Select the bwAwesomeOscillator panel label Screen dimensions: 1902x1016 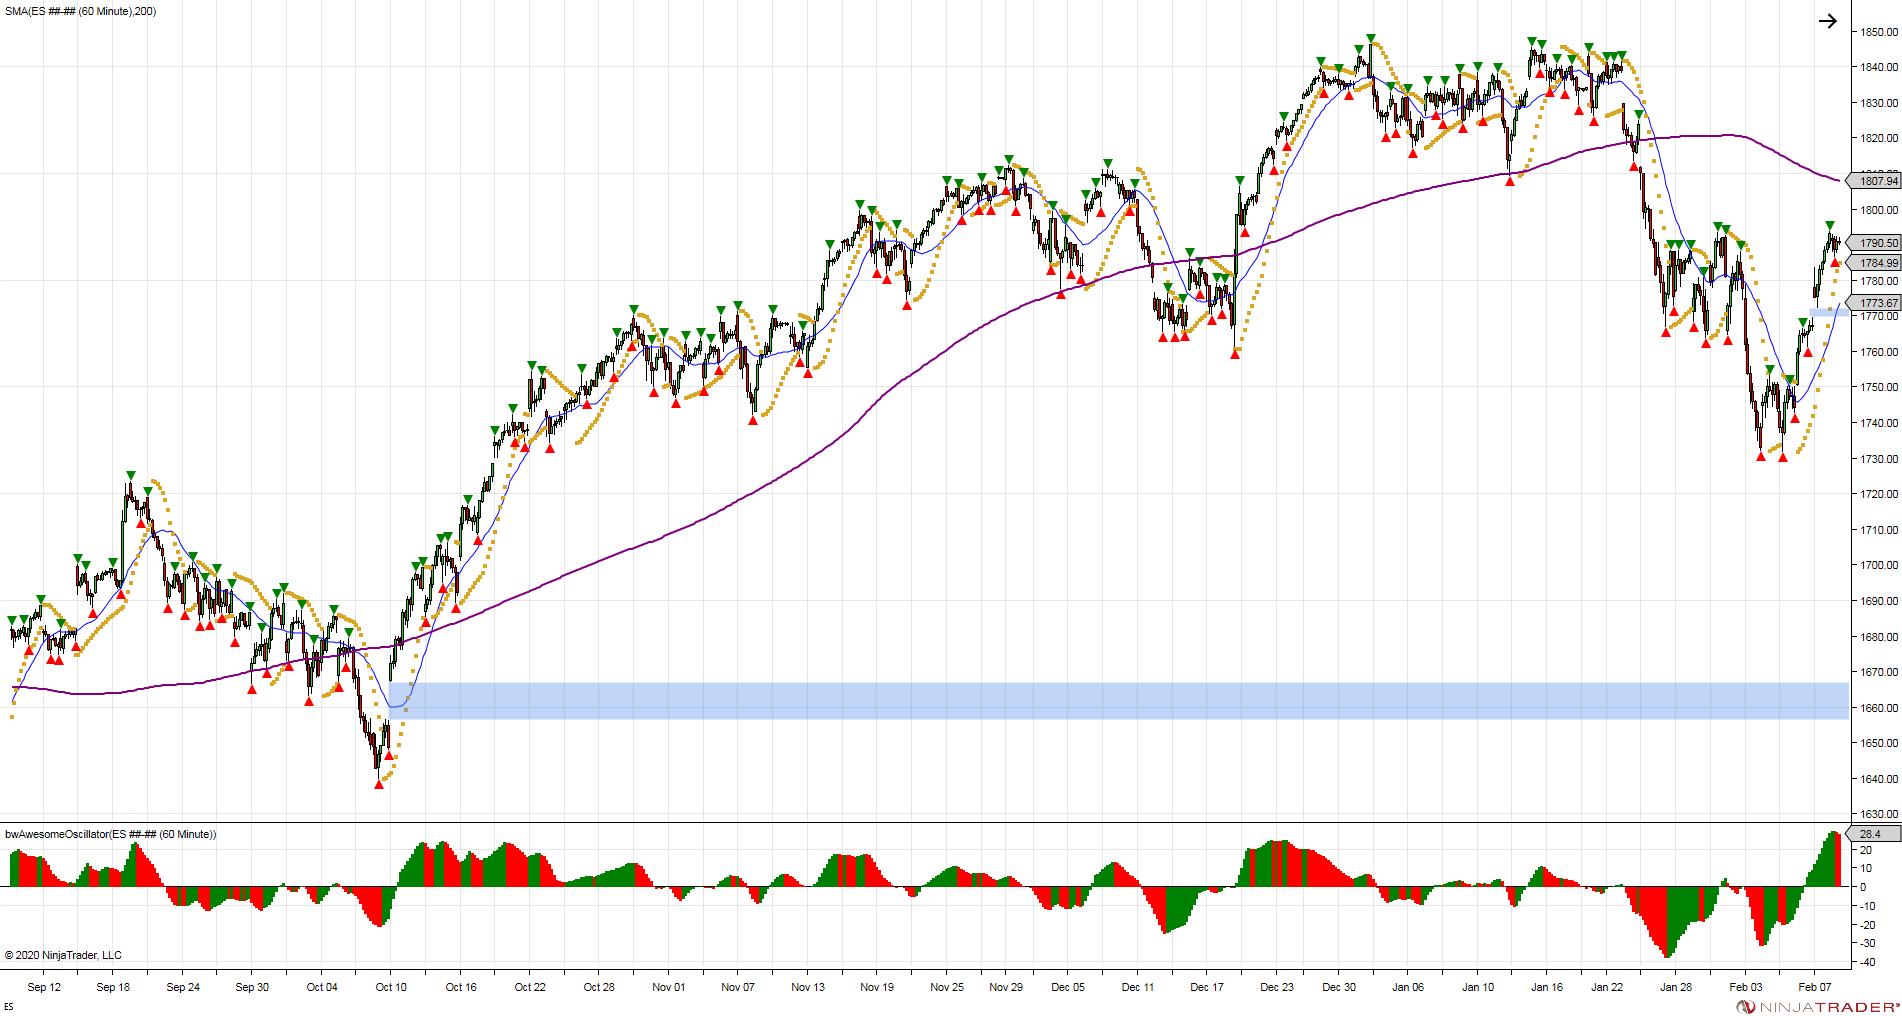(110, 834)
